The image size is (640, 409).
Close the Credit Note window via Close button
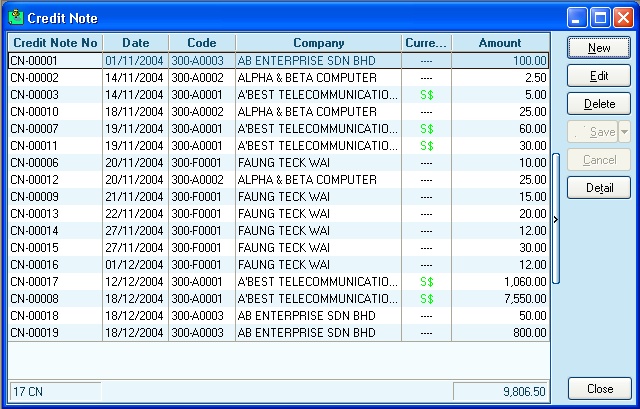tap(600, 389)
